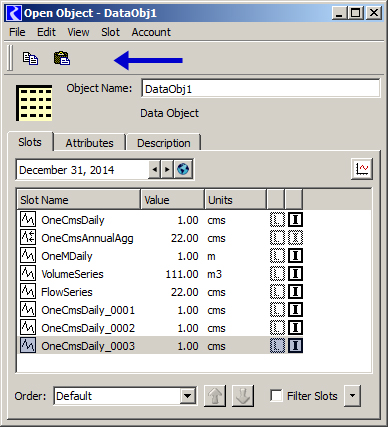Click the Units column header
This screenshot has width=388, height=427.
pos(235,200)
